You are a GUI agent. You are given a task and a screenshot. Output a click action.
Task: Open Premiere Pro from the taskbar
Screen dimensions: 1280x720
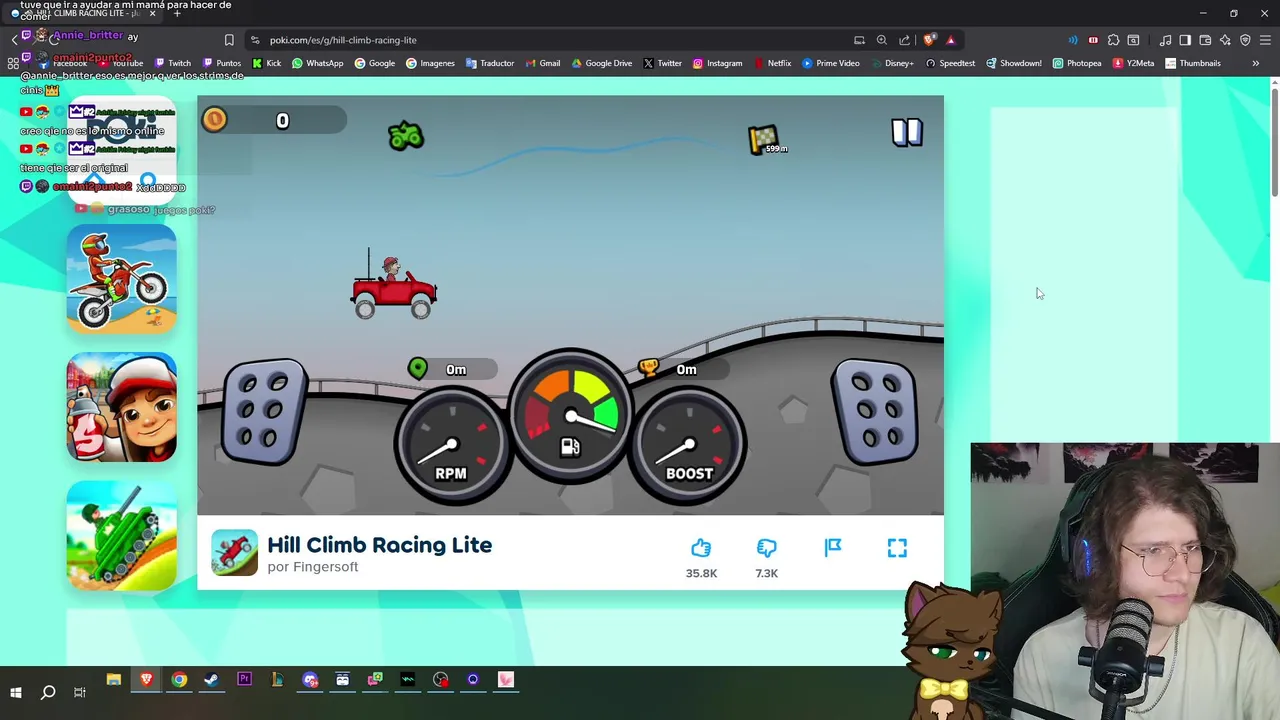244,680
